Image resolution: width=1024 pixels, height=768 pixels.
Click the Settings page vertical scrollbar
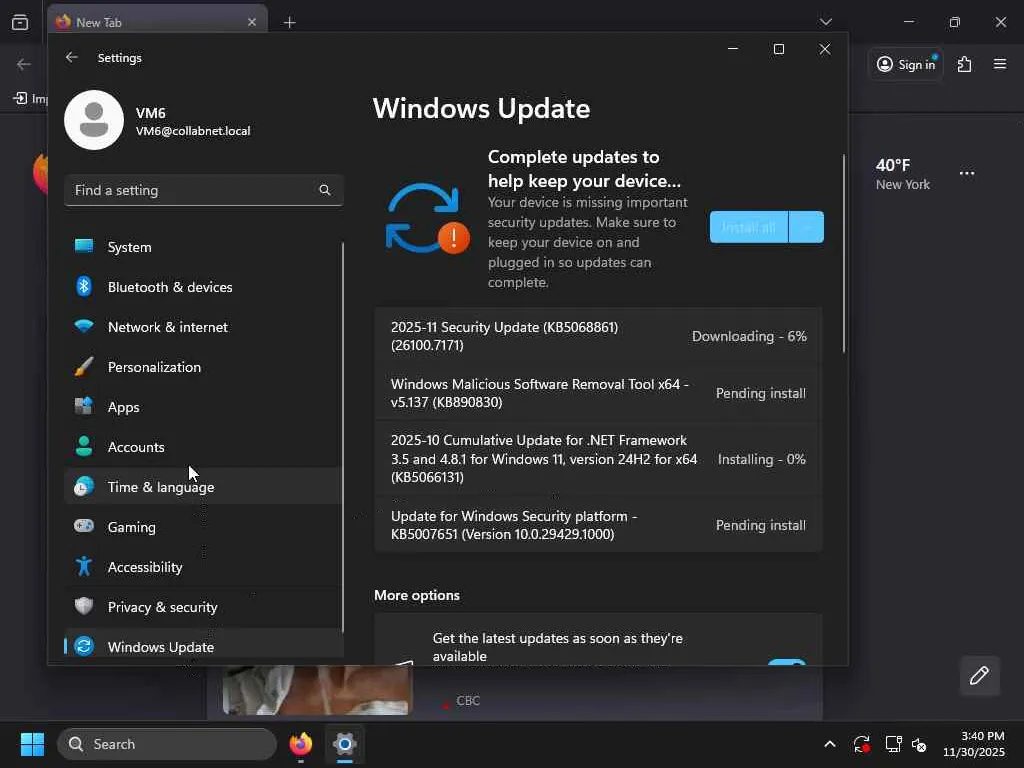click(844, 253)
